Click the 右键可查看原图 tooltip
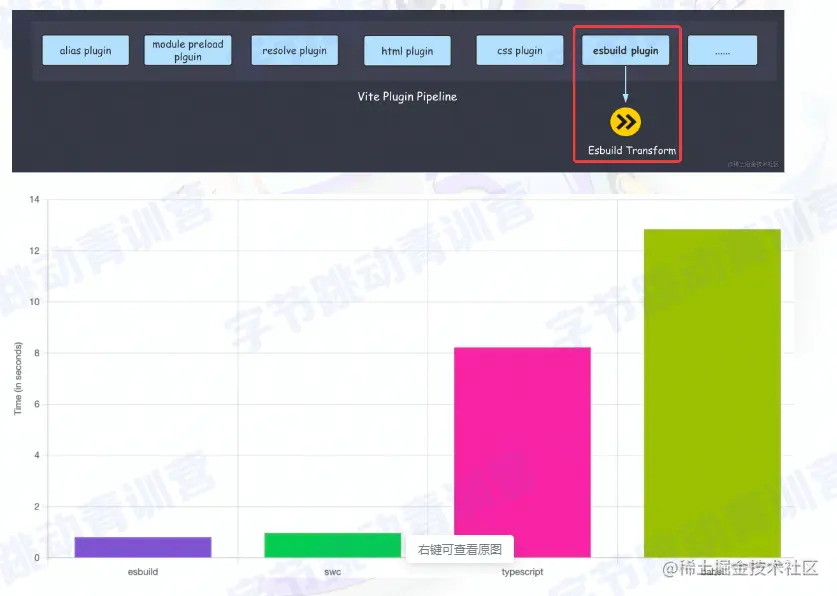Viewport: 837px width, 596px height. tap(460, 550)
